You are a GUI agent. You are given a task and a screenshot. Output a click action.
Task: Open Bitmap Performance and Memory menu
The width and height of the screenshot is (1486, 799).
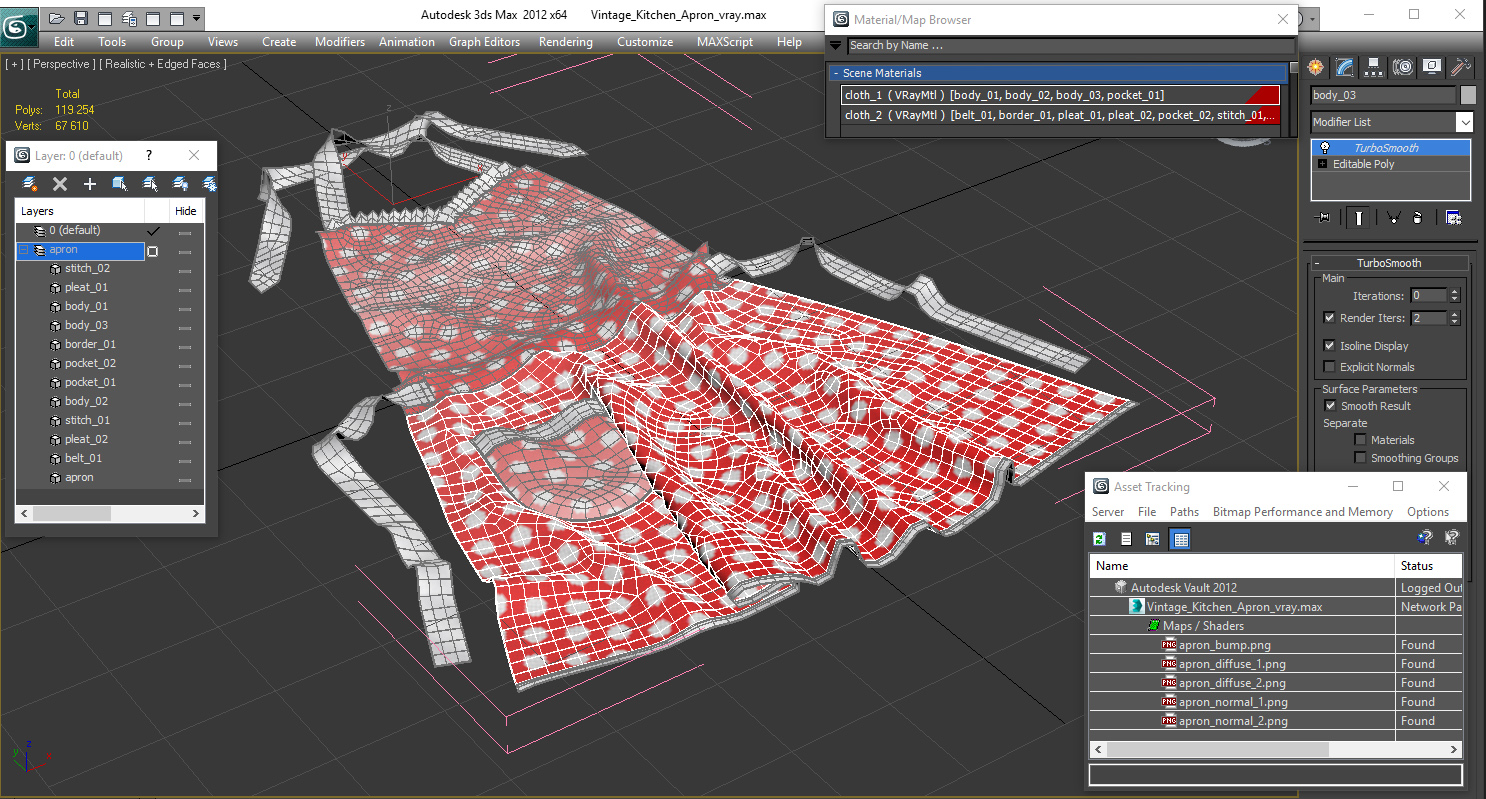coord(1303,512)
